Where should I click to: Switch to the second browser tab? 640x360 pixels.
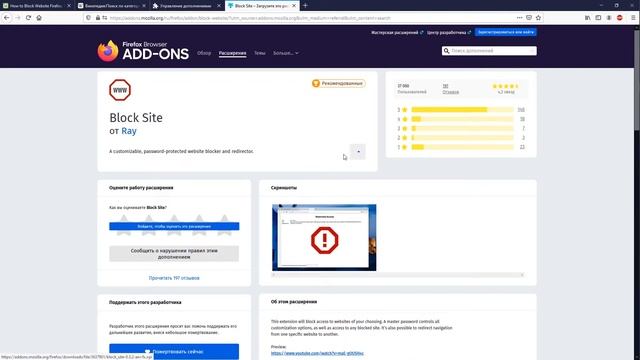point(111,6)
